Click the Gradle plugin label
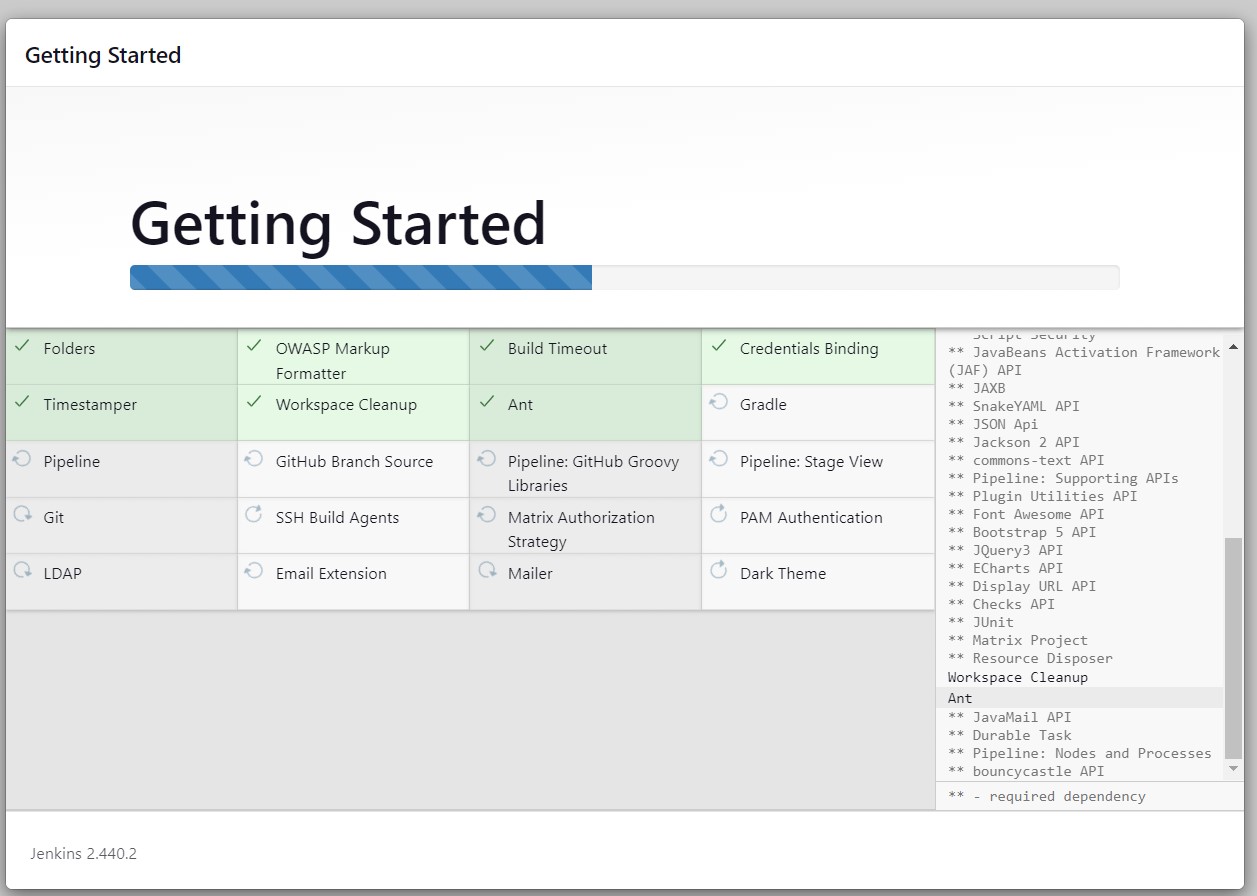 (x=763, y=405)
